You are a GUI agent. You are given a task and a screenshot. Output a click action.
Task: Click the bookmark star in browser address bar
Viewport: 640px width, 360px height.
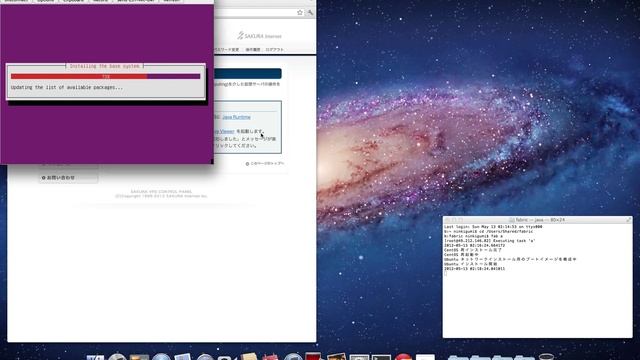(300, 13)
